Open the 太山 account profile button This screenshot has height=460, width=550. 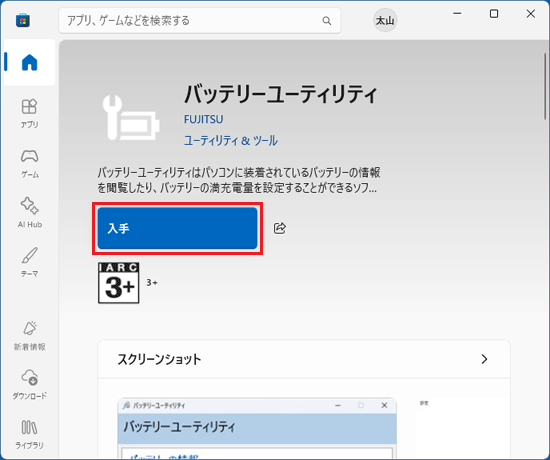385,20
